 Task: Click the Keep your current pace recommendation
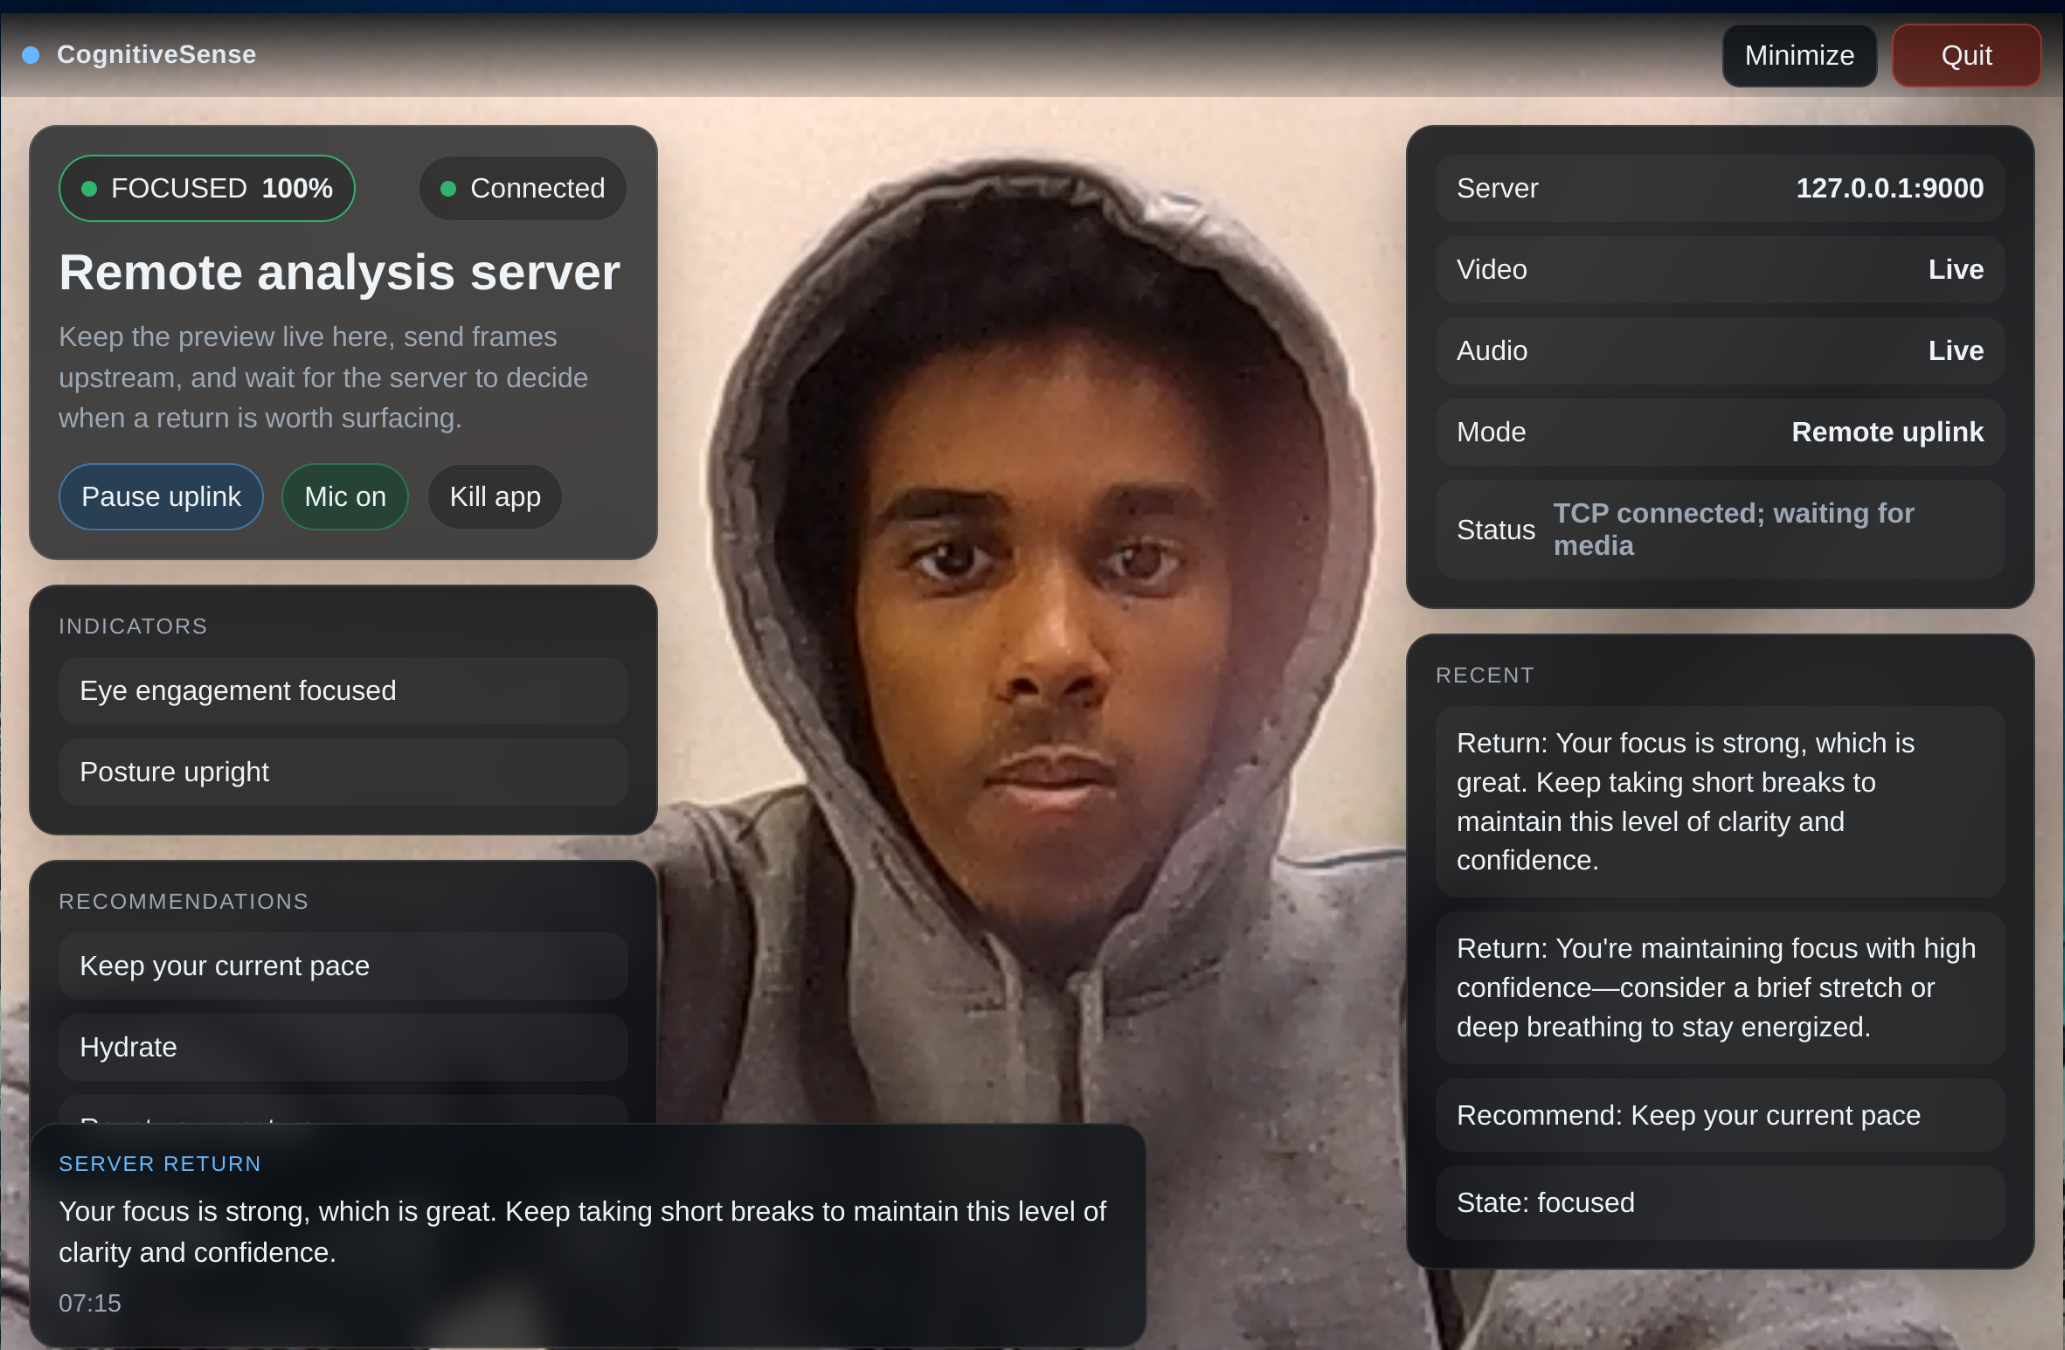click(343, 966)
